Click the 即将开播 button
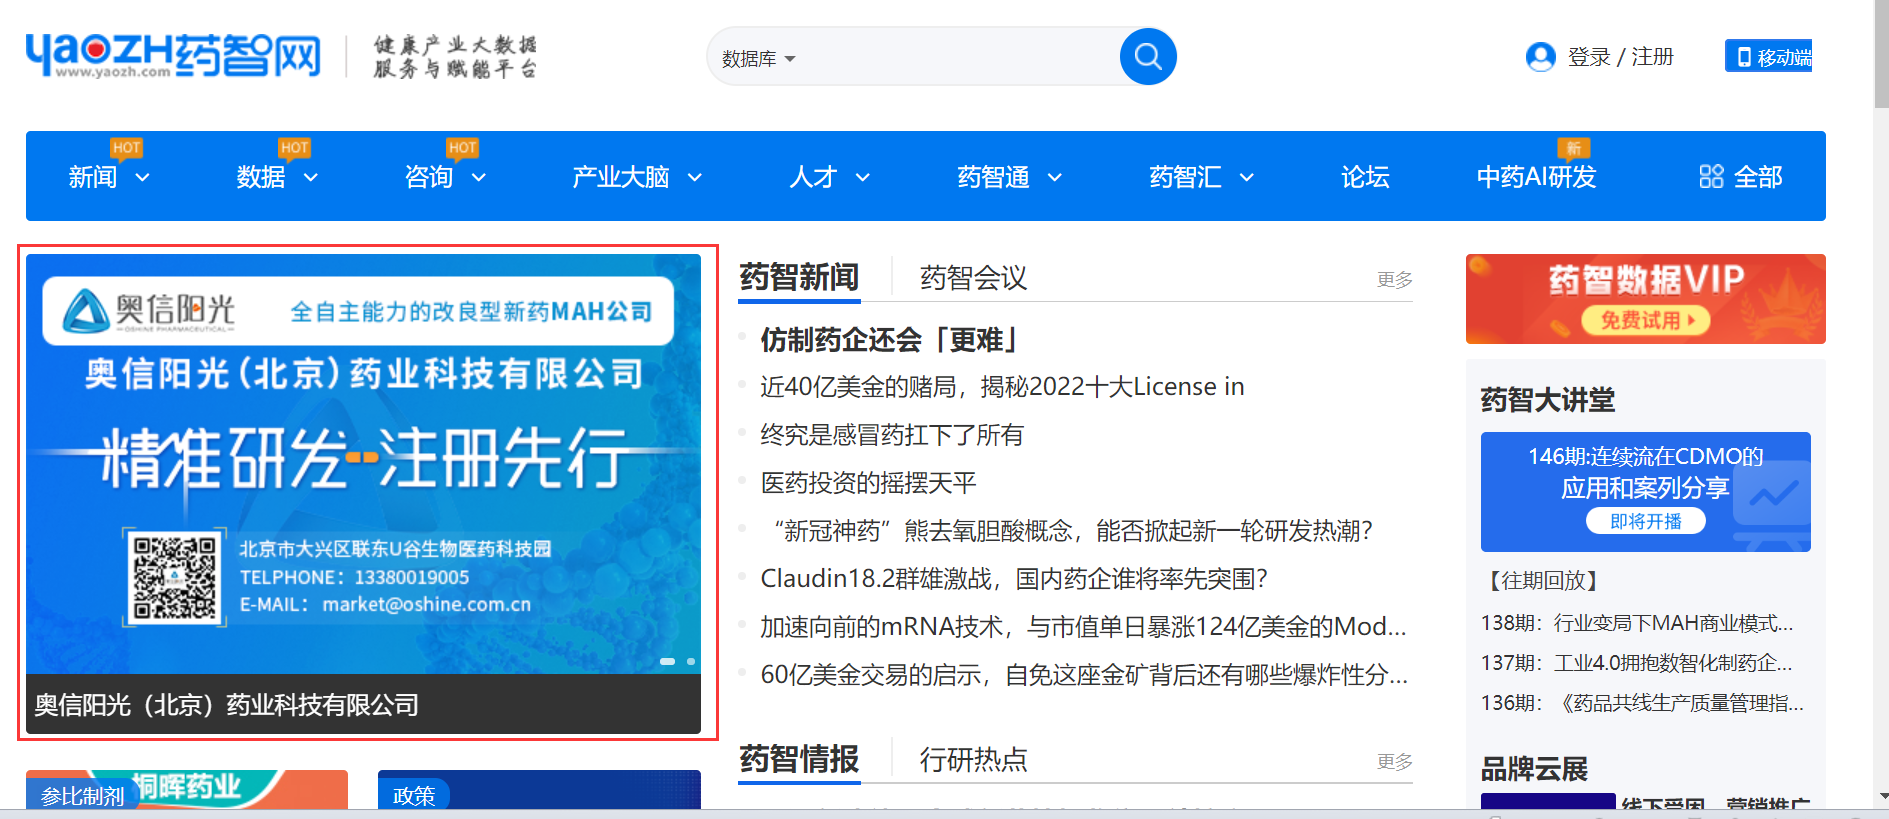 click(1645, 521)
